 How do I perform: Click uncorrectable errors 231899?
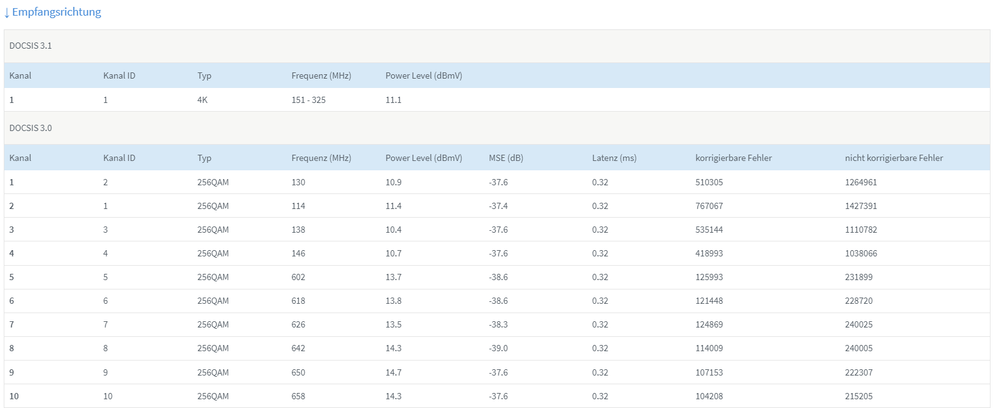point(859,278)
